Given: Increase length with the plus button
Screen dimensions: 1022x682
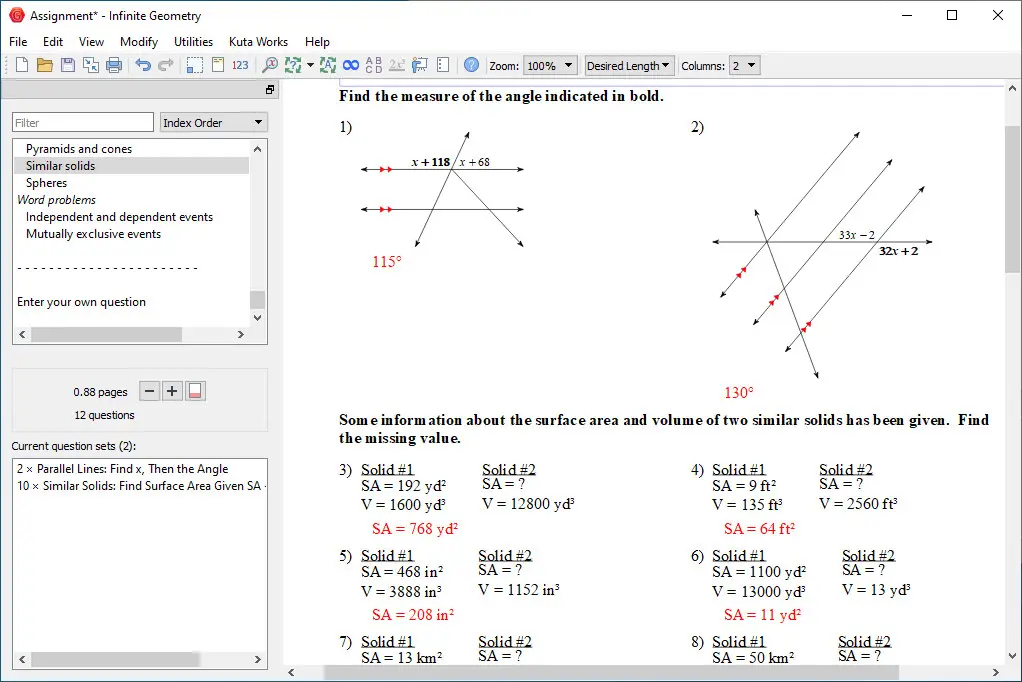Looking at the screenshot, I should point(172,391).
